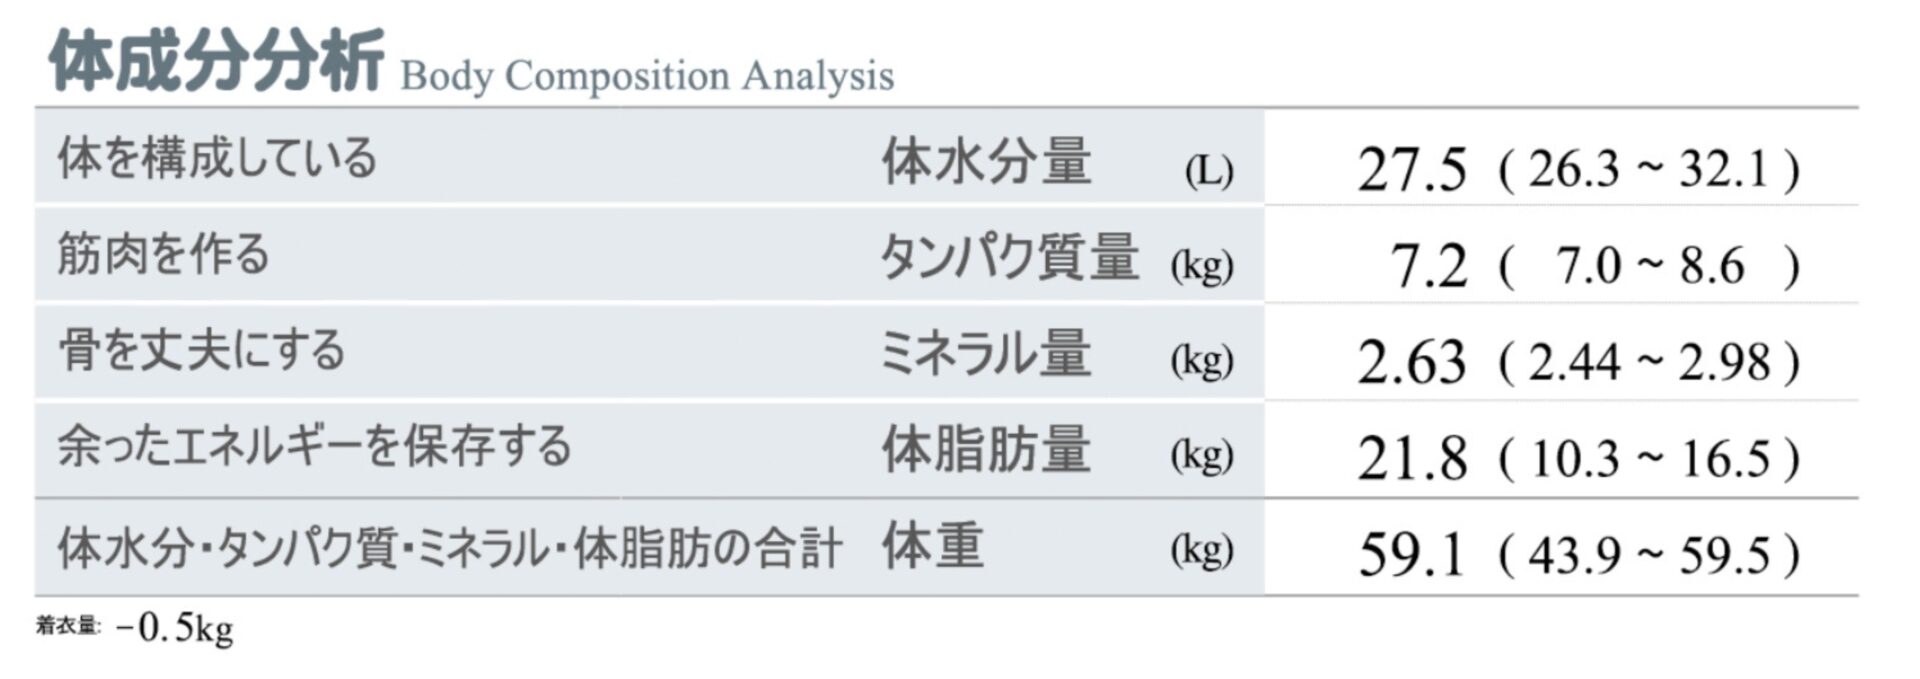Click the (L) unit beside 体水分量

(1208, 172)
